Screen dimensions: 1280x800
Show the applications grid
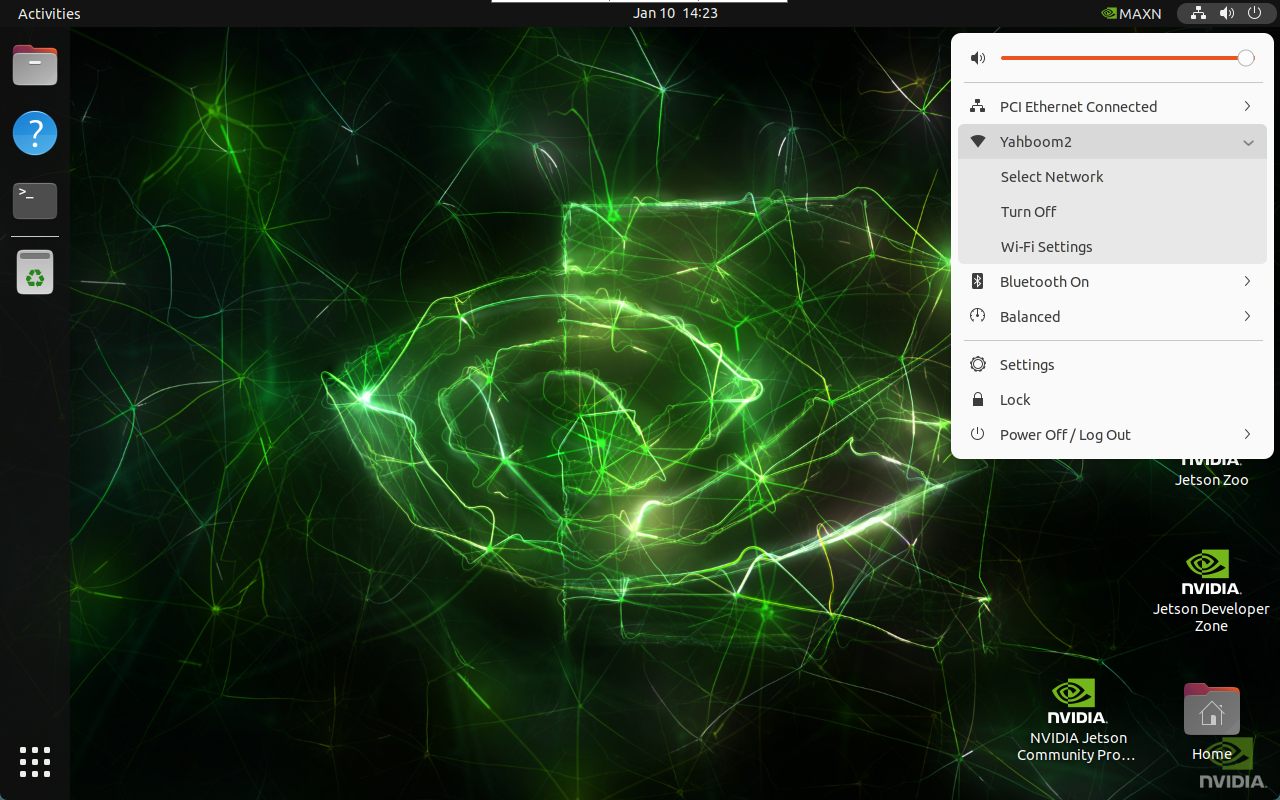point(35,762)
